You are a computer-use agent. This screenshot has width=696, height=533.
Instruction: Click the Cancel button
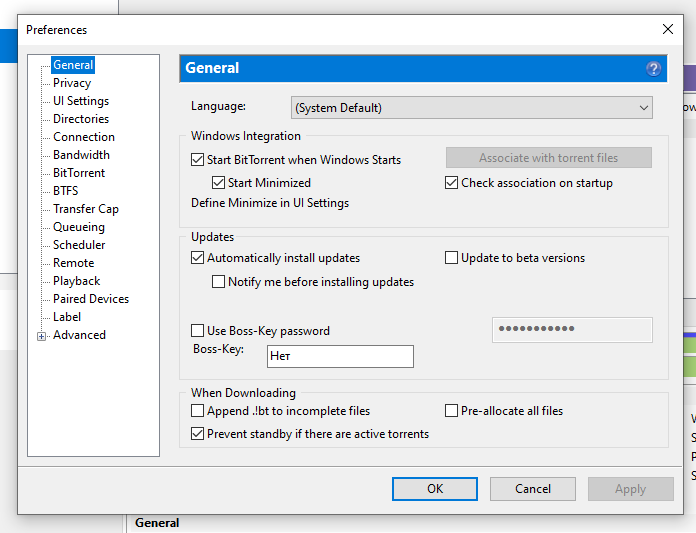pyautogui.click(x=532, y=489)
